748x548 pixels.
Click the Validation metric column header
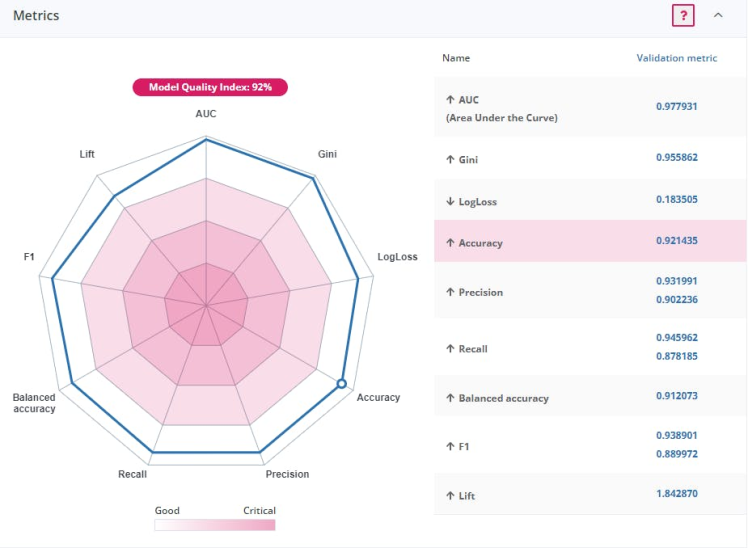pyautogui.click(x=676, y=58)
